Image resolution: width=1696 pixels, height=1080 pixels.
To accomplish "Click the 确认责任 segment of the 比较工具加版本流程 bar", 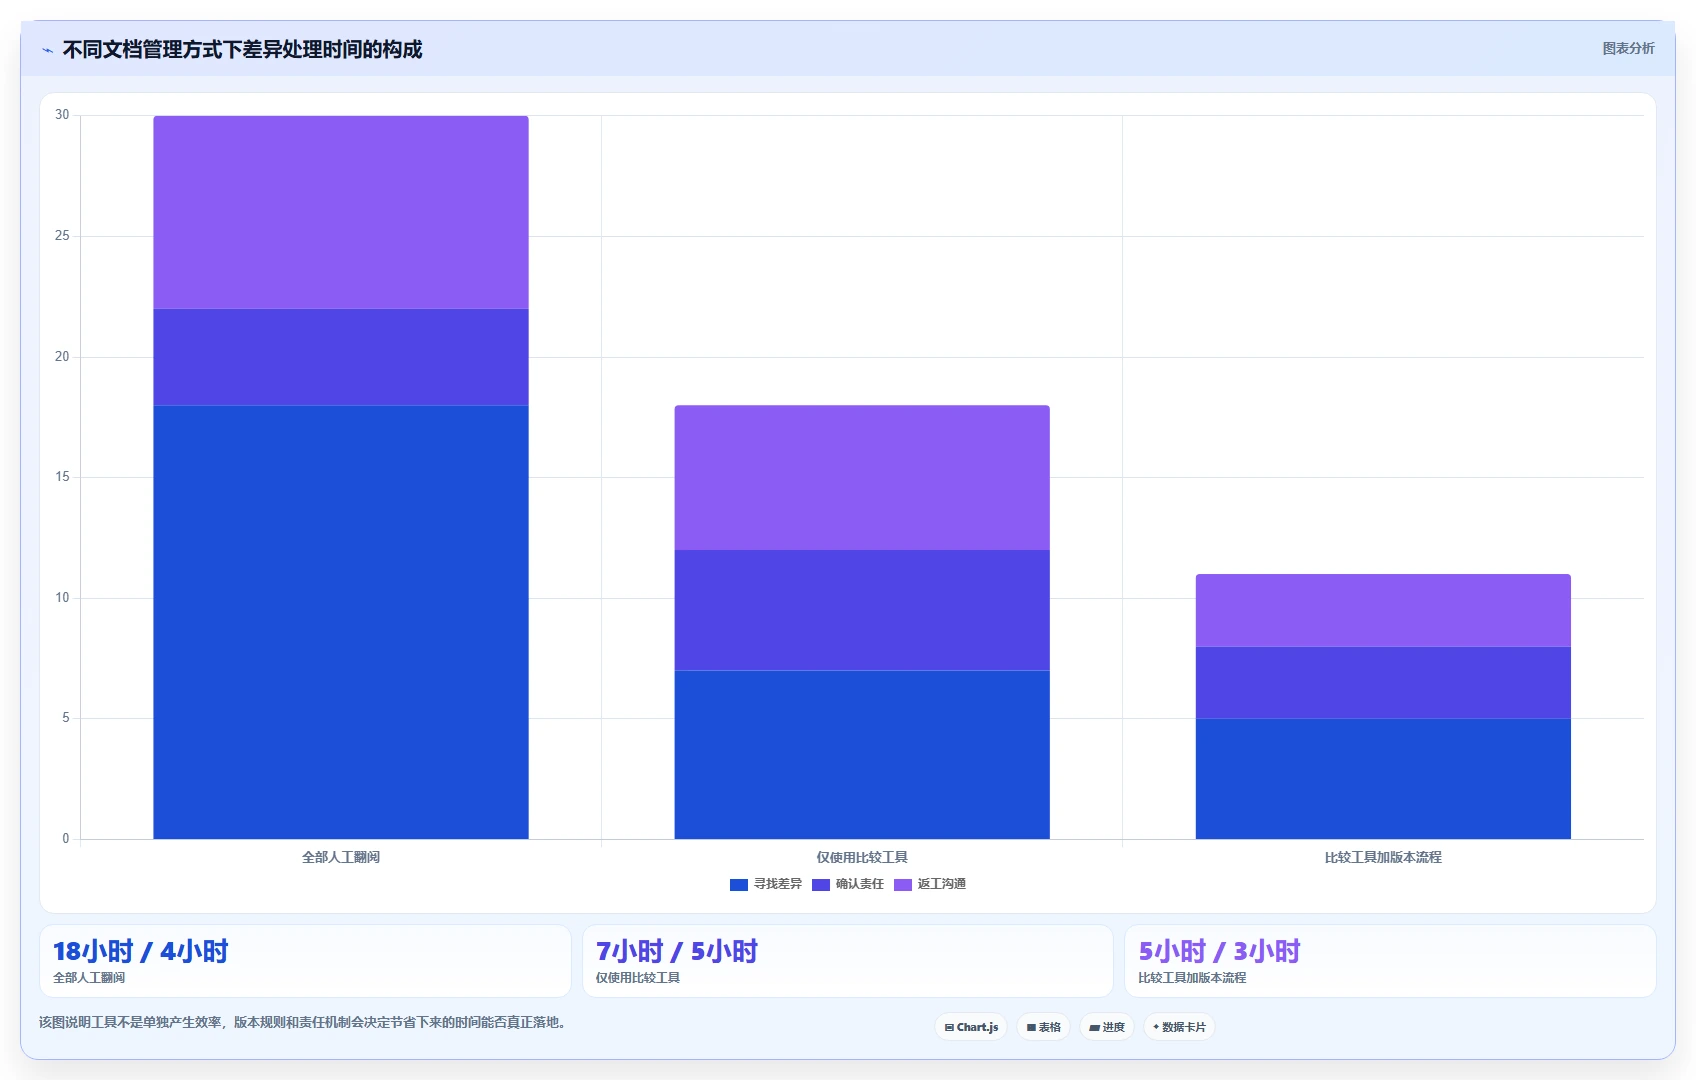I will (x=1383, y=682).
